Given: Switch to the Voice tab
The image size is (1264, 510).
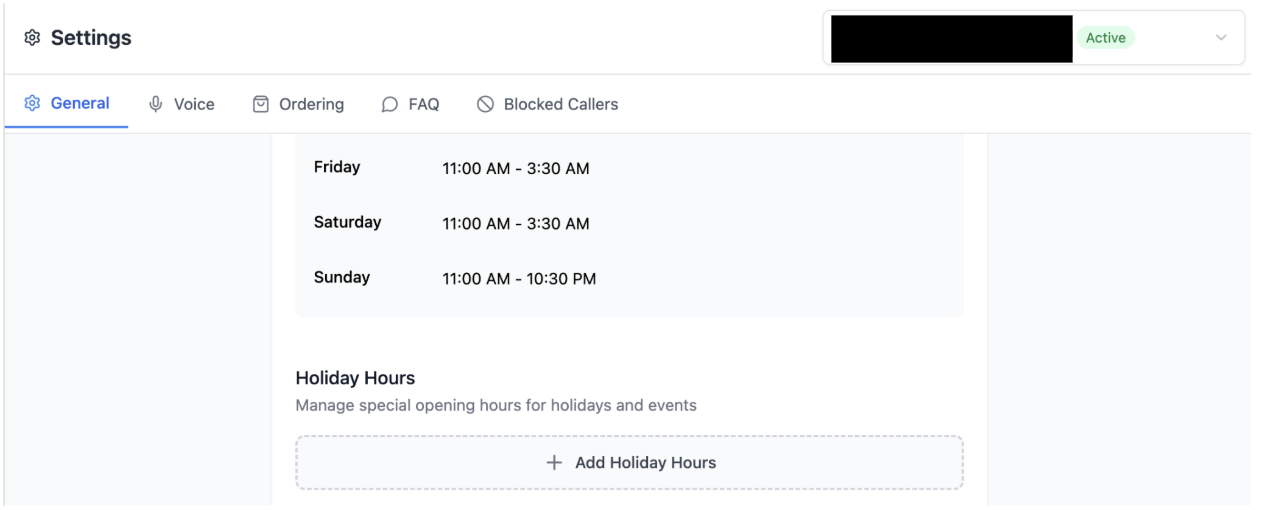Looking at the screenshot, I should (x=194, y=104).
